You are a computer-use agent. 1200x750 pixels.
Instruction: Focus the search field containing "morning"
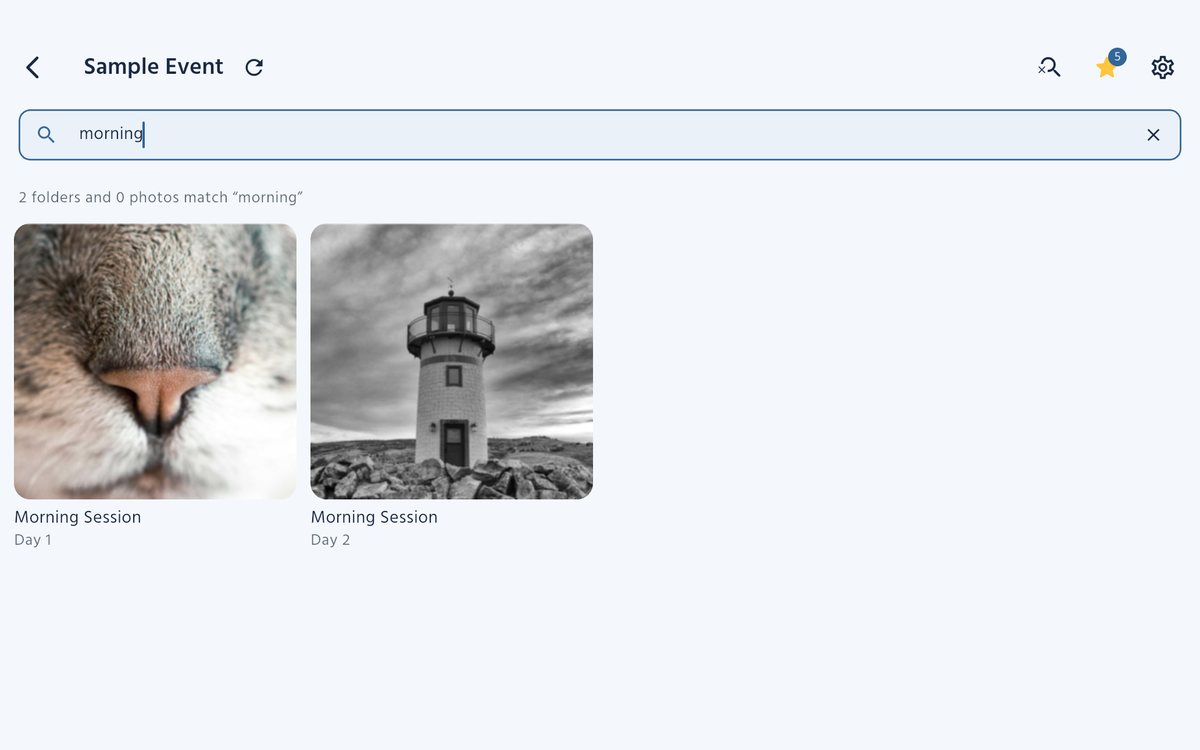pos(600,134)
